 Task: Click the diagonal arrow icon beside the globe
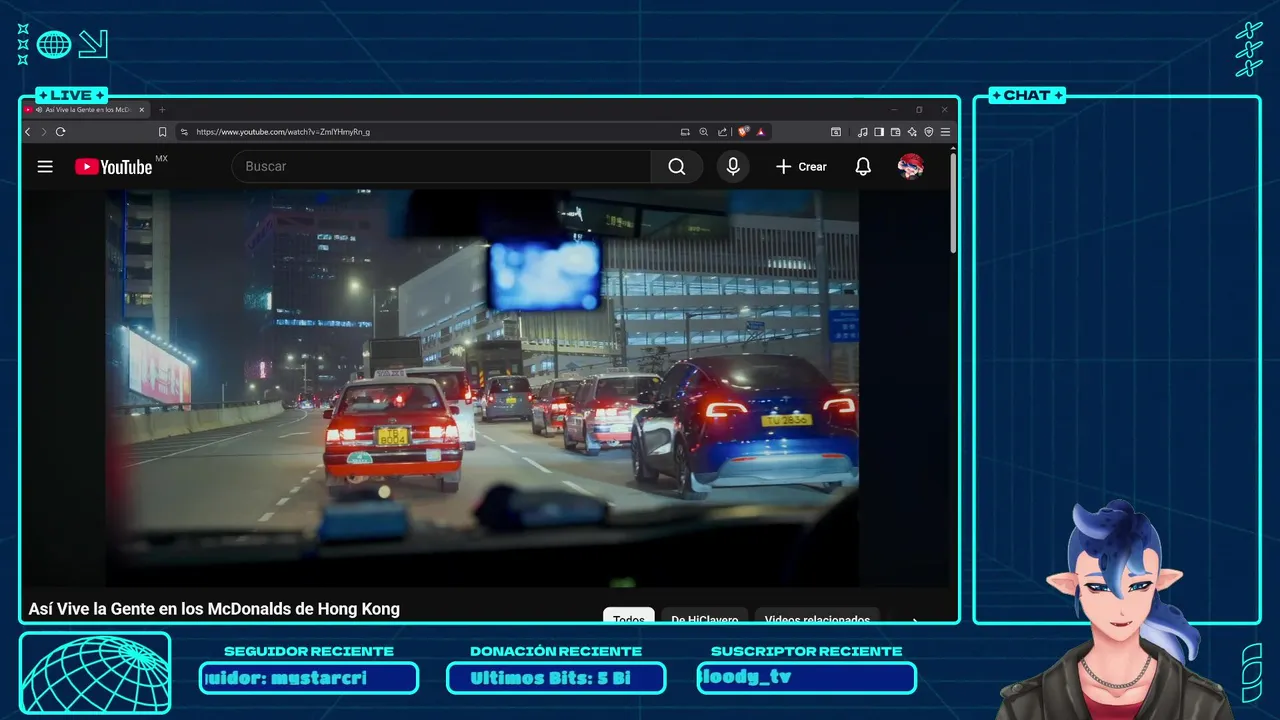pyautogui.click(x=93, y=44)
